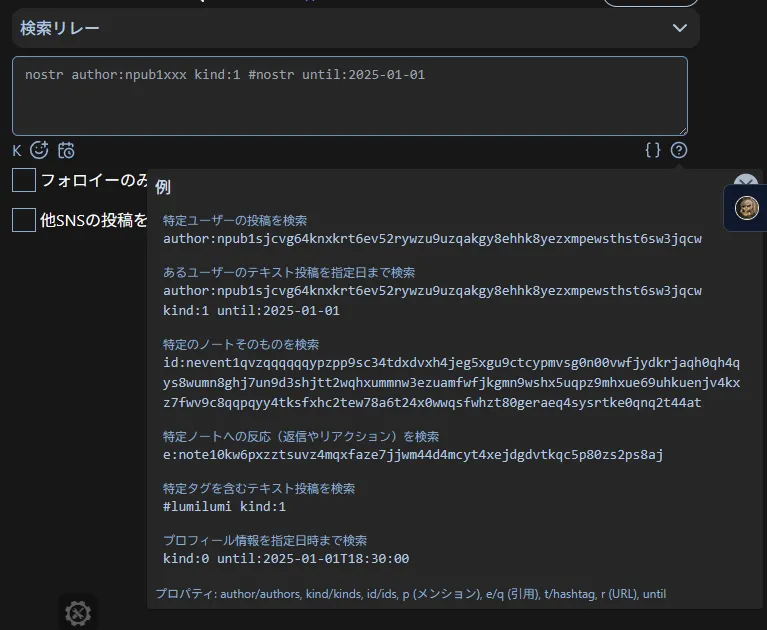Toggle the 他SNSの投稿 checkbox

click(24, 220)
